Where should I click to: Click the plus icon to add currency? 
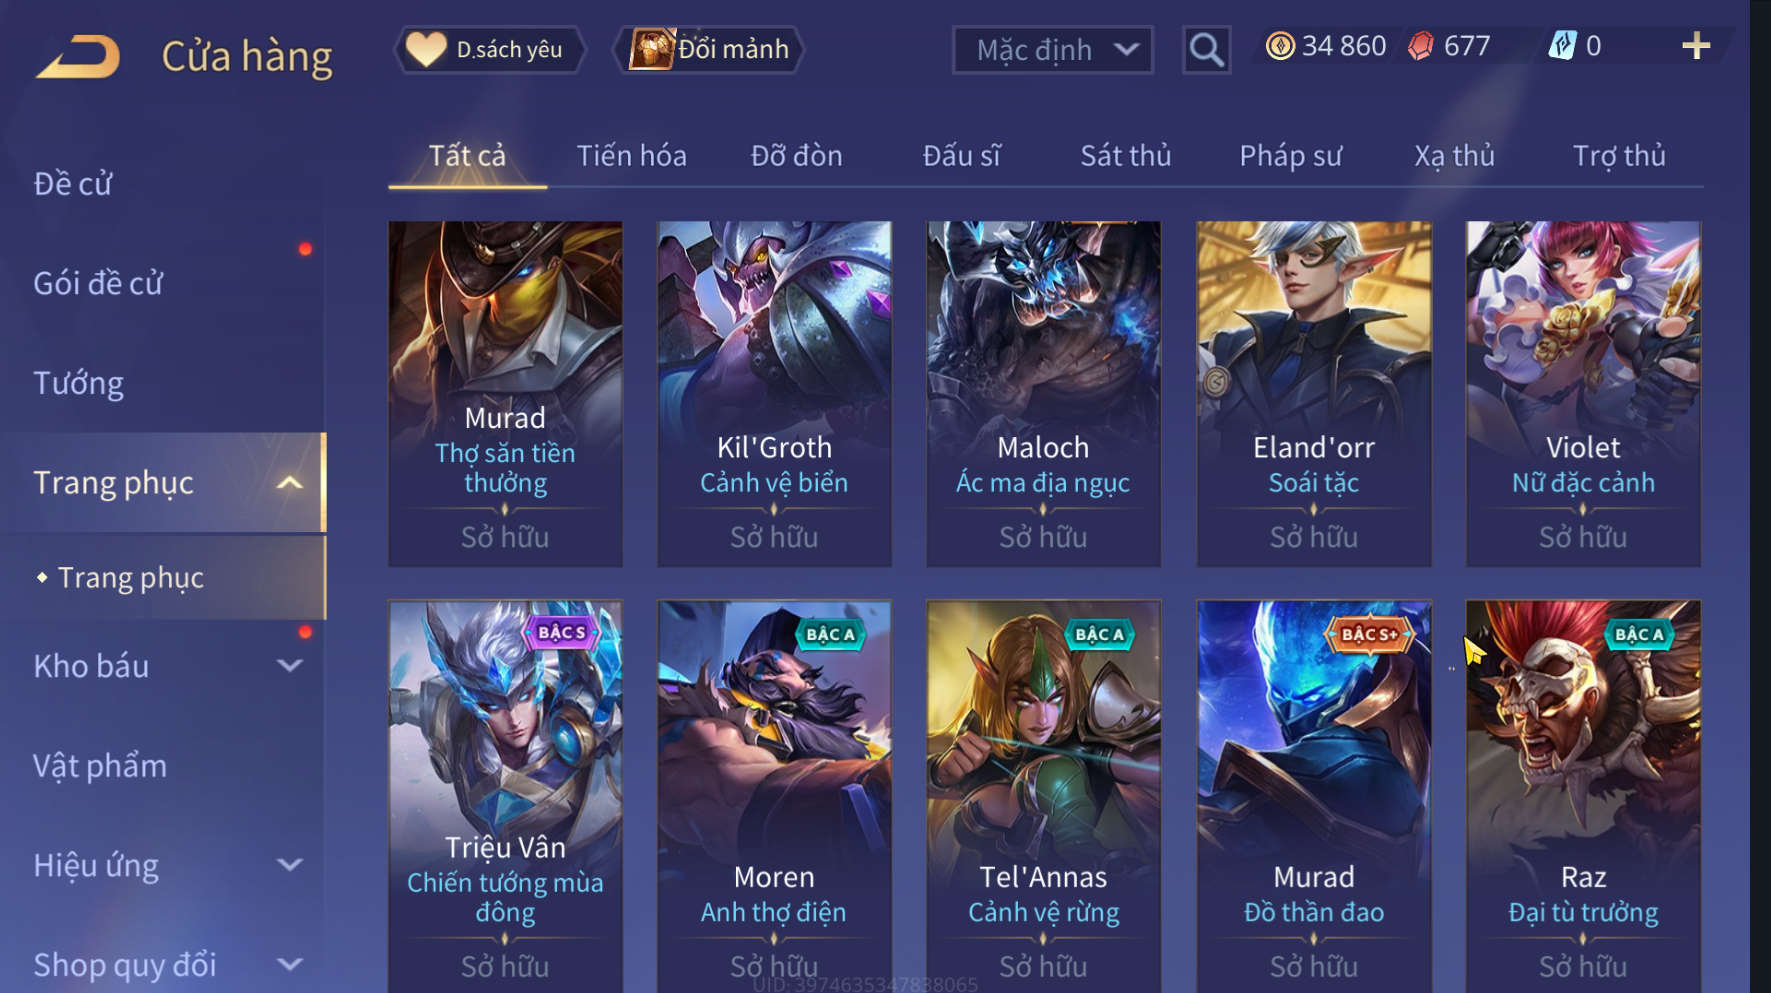coord(1696,46)
